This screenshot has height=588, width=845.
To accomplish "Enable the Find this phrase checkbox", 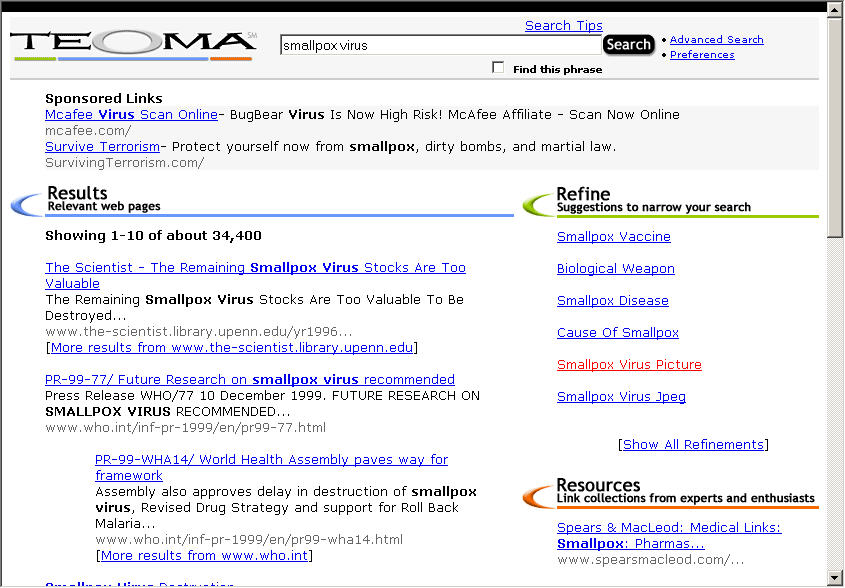I will pyautogui.click(x=498, y=68).
